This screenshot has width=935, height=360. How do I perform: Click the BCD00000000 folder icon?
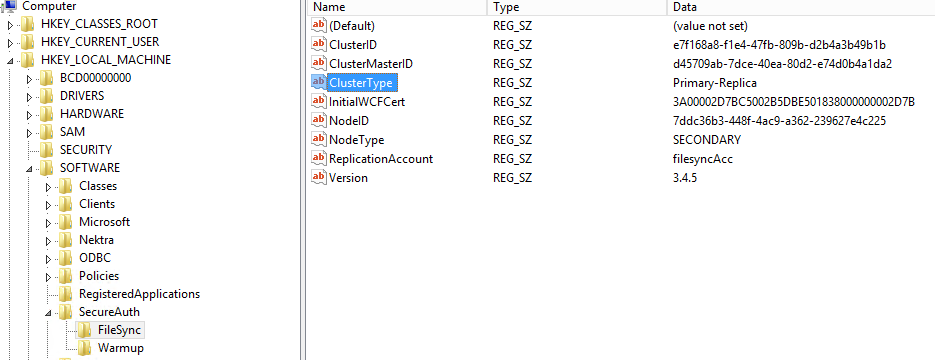click(x=47, y=78)
